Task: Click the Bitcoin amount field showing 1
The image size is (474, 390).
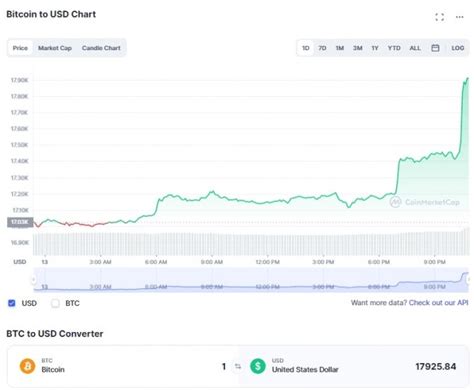Action: coord(224,366)
